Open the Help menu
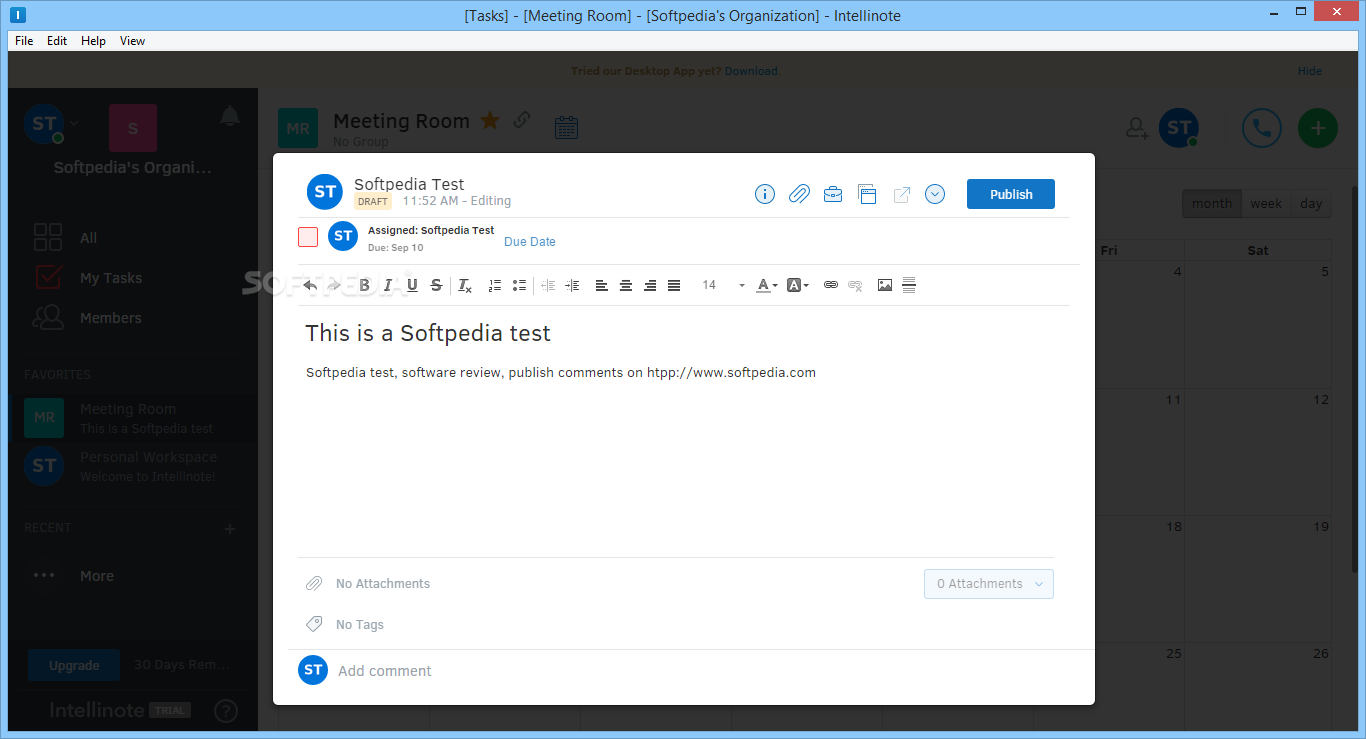 [93, 41]
